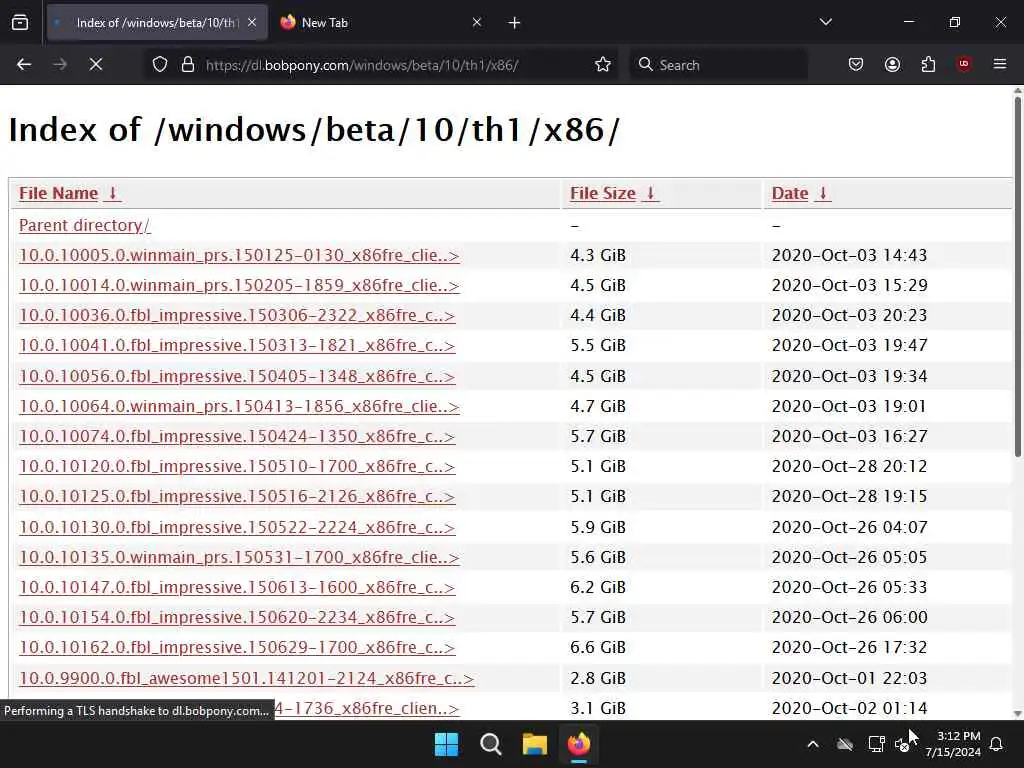
Task: Download 10.0.10005.0.winmain_prs build
Action: point(239,255)
